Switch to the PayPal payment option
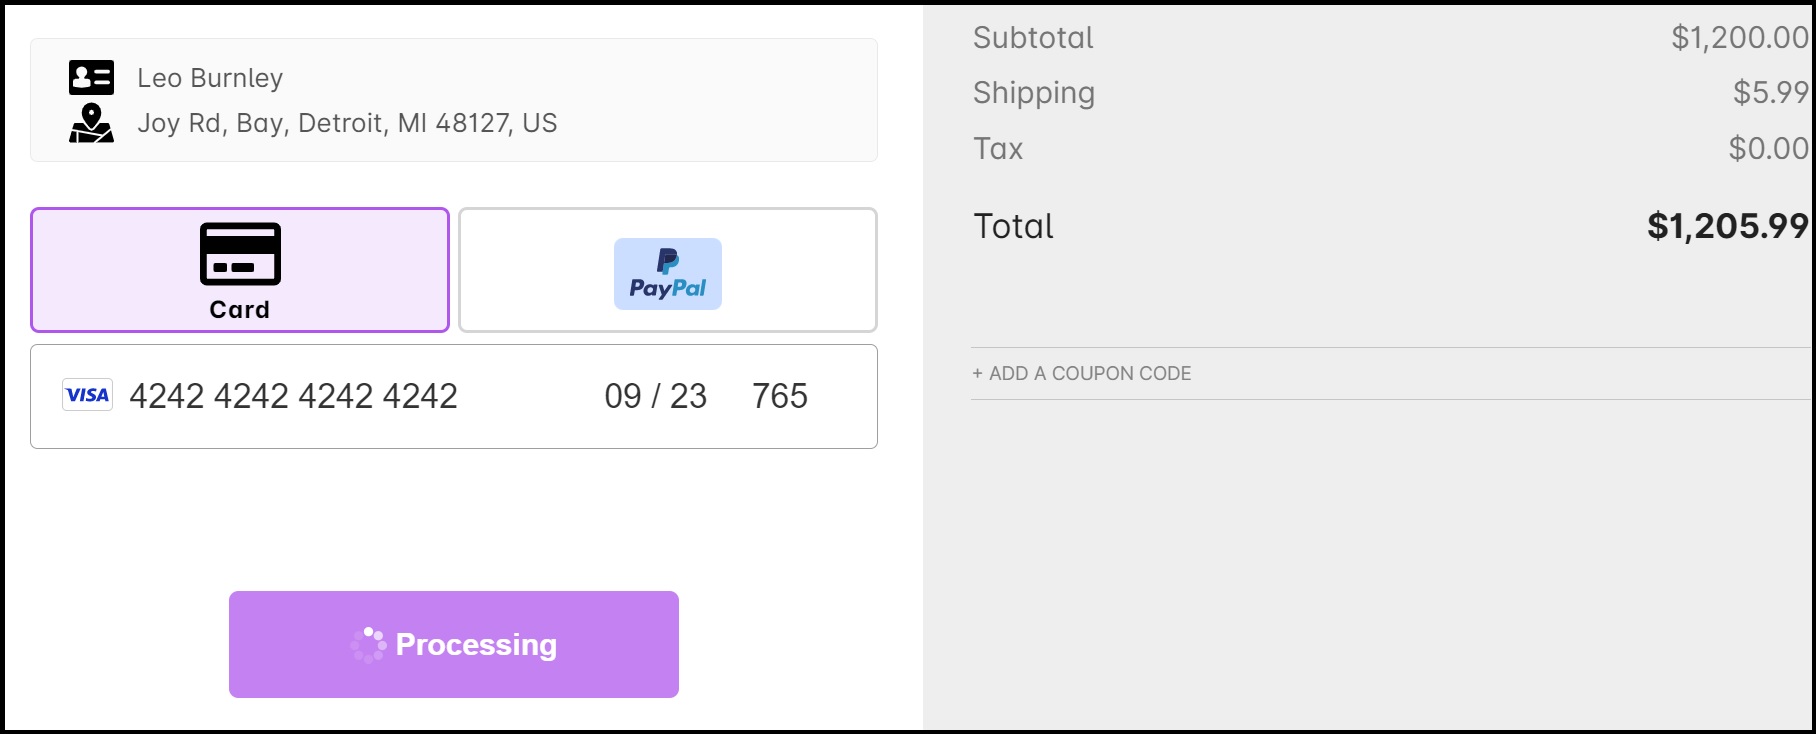The width and height of the screenshot is (1816, 734). 668,270
